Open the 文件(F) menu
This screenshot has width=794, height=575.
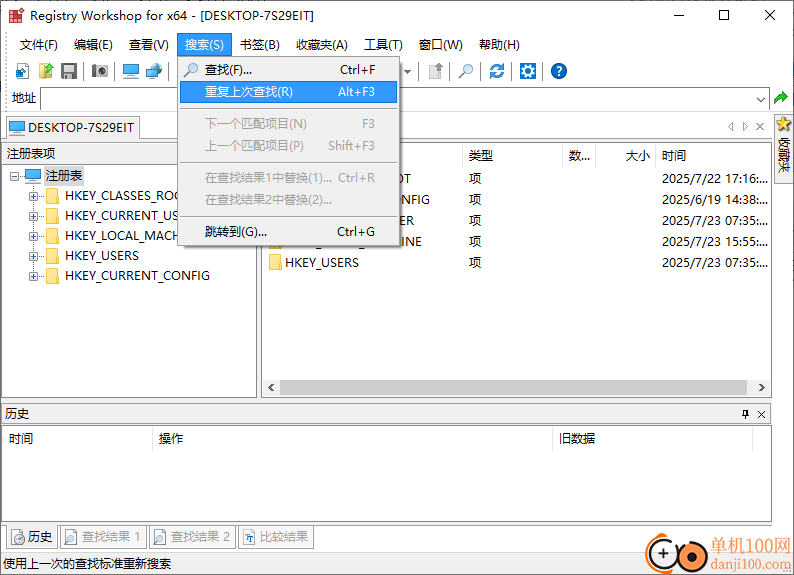coord(38,45)
